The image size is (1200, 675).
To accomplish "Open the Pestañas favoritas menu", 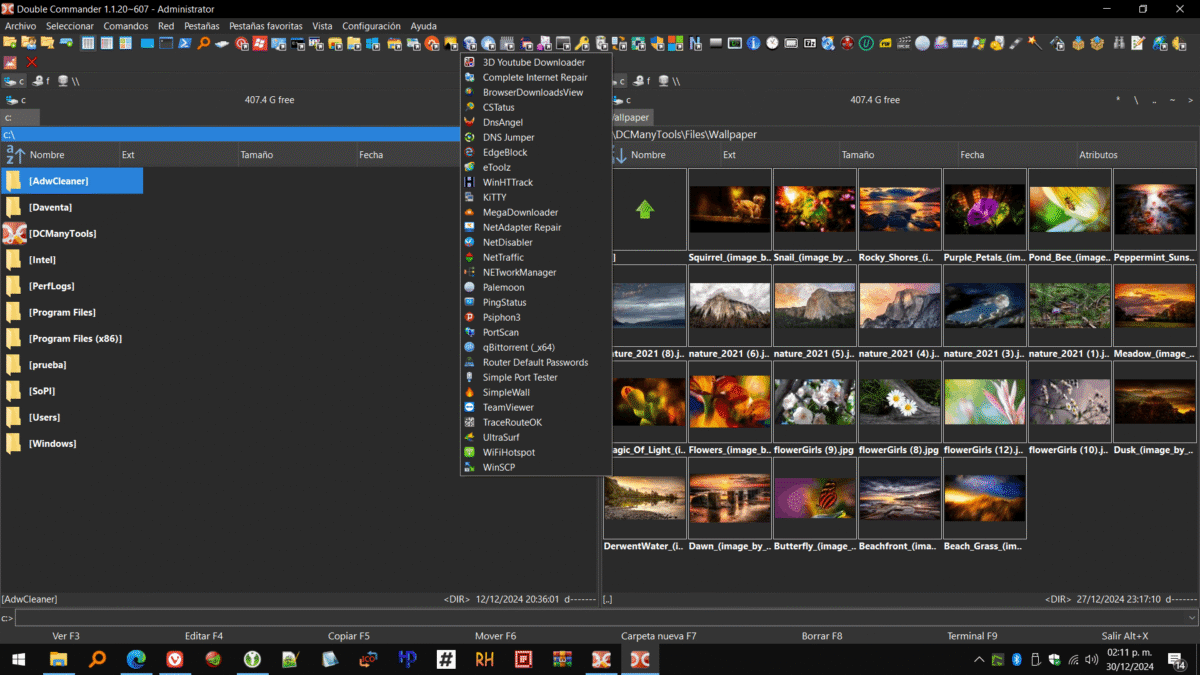I will click(x=265, y=25).
